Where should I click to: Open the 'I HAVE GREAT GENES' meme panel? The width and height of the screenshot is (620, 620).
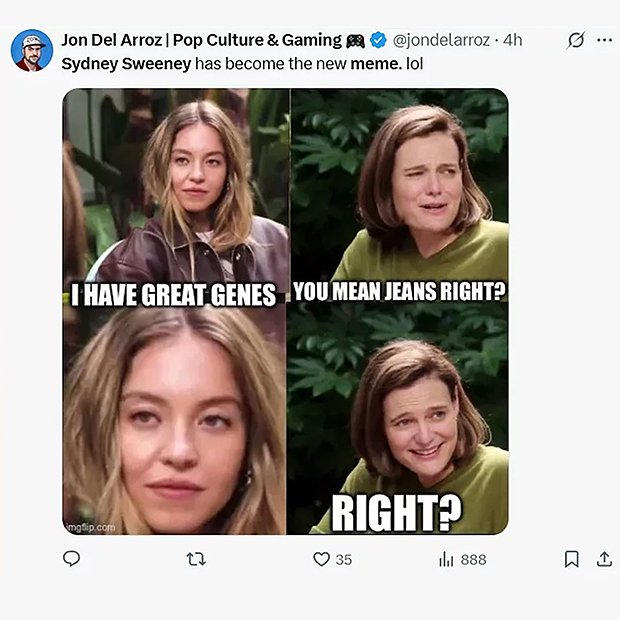coord(176,190)
